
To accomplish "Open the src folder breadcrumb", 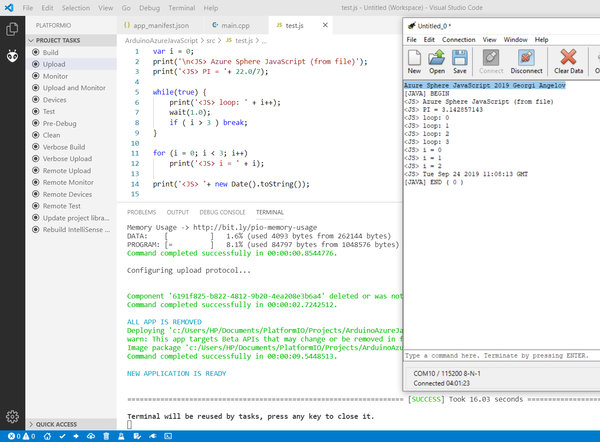I will tap(210, 41).
